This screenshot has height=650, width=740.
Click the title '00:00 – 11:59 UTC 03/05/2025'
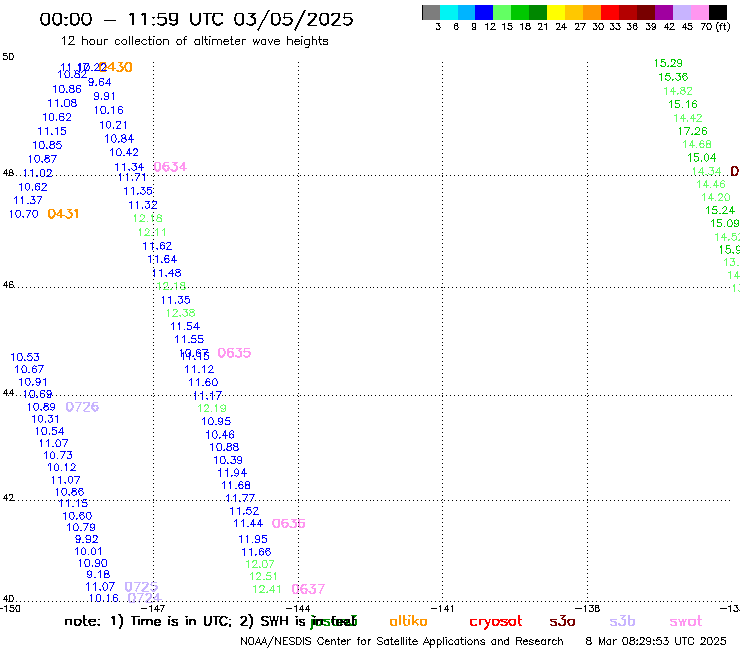coord(196,19)
